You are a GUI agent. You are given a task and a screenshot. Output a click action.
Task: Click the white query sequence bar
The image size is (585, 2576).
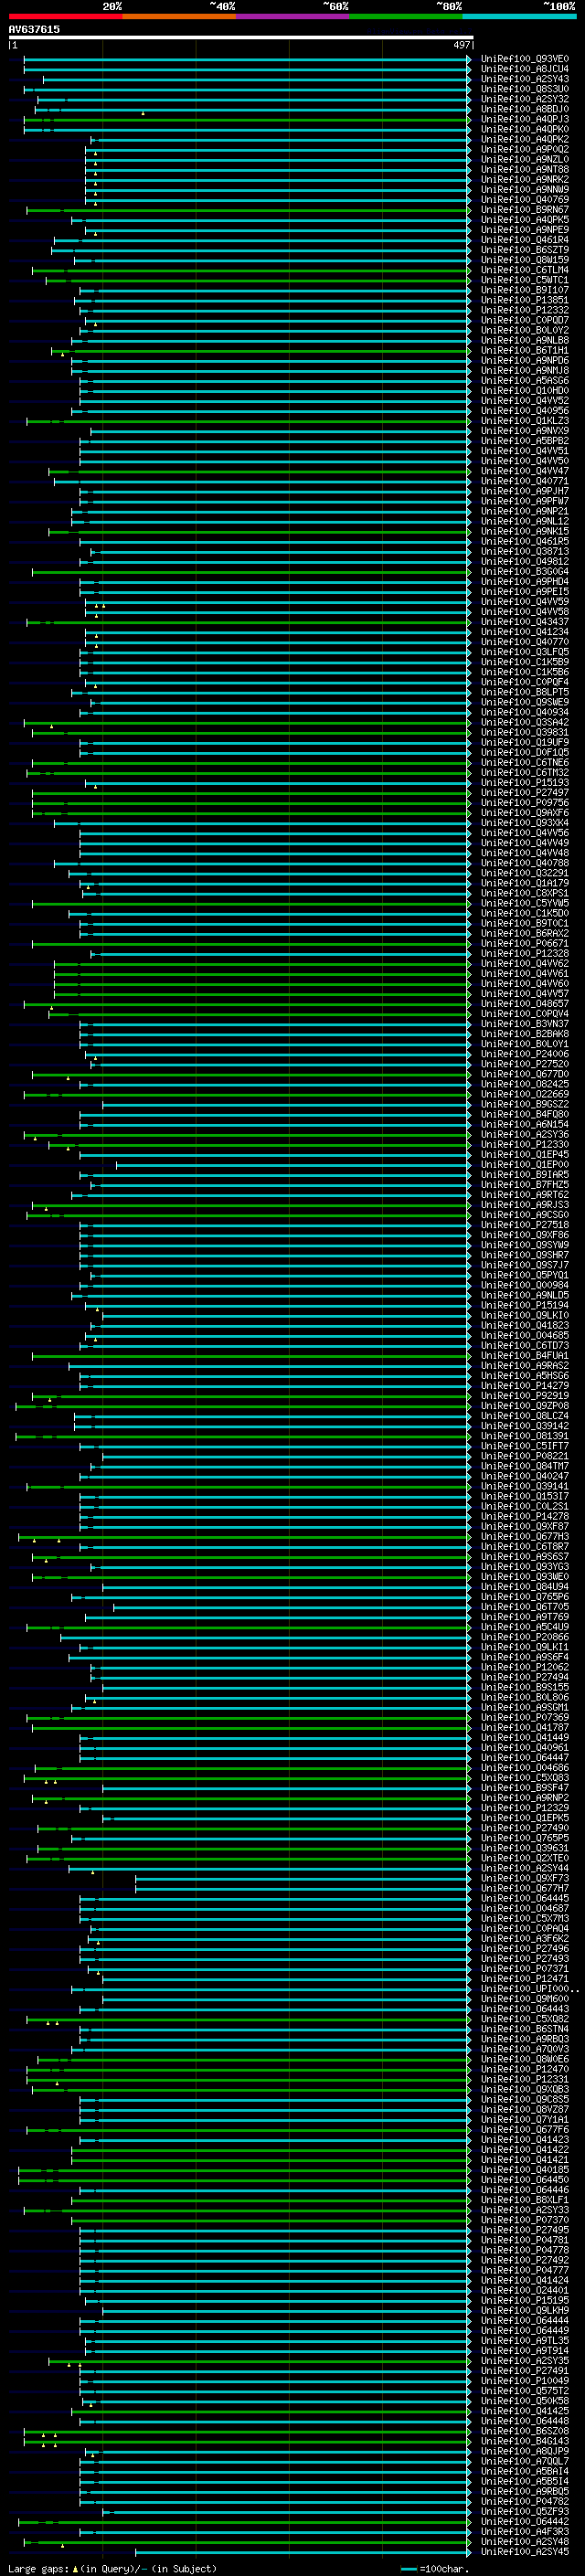[x=241, y=37]
